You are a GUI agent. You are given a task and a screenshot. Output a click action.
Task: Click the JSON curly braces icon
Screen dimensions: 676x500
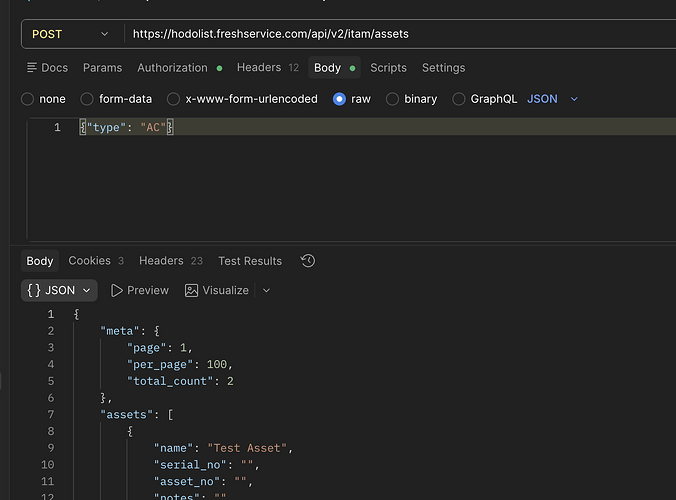point(34,291)
